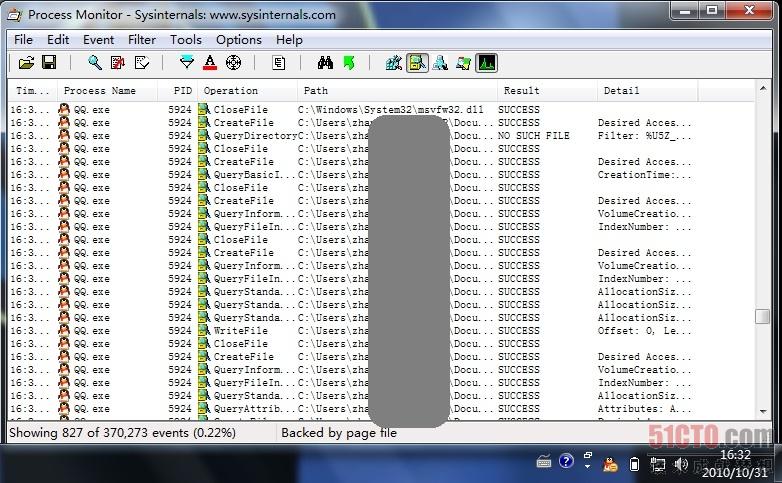Open the Filter menu

coord(142,39)
